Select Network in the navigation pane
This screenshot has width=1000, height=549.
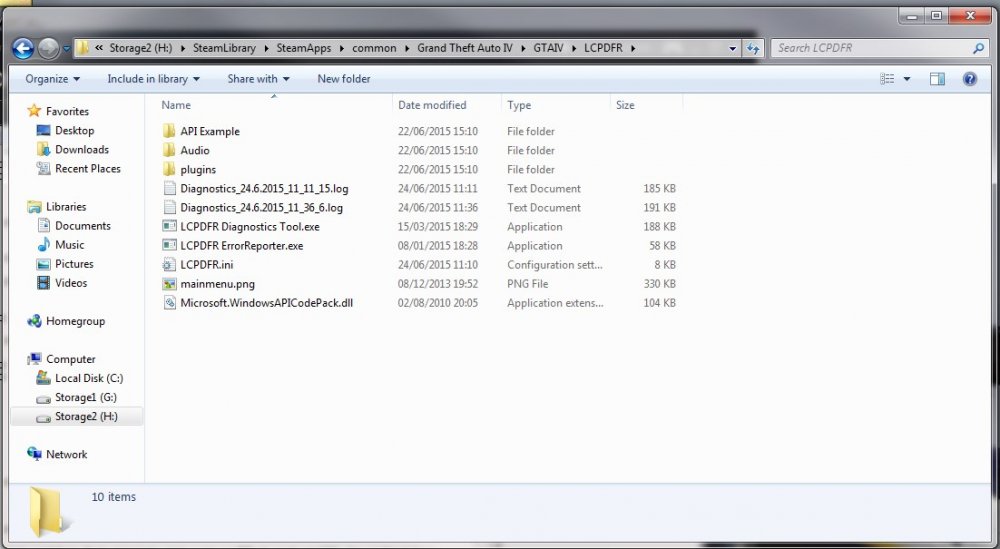click(66, 455)
